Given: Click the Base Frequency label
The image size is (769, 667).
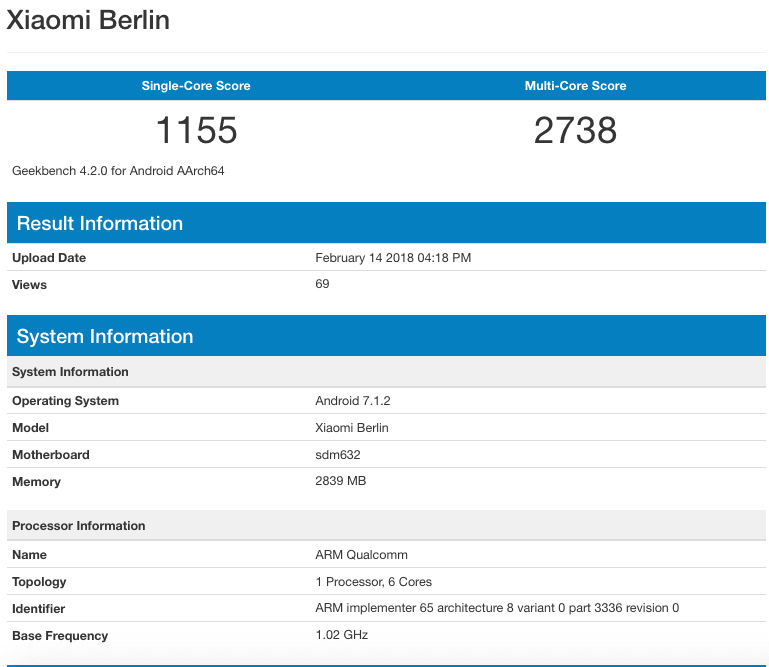Looking at the screenshot, I should click(x=60, y=636).
